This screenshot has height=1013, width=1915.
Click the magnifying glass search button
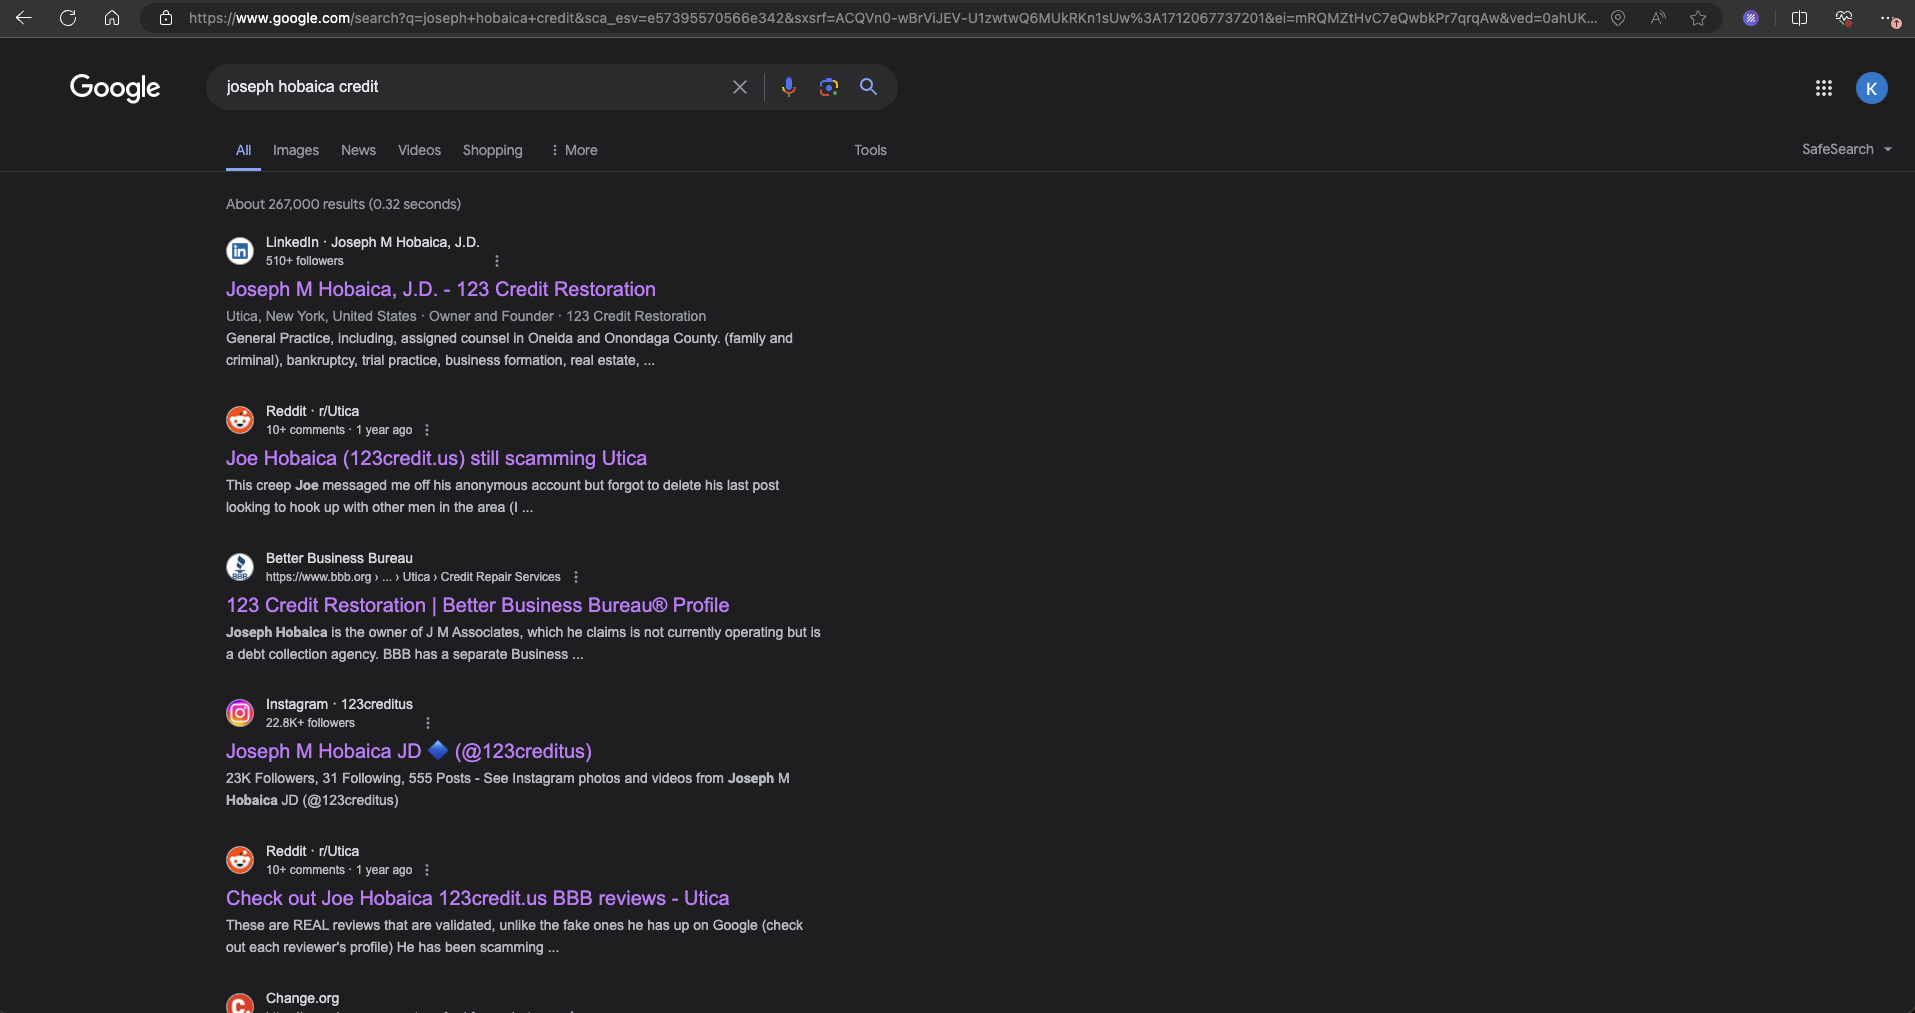pos(868,87)
